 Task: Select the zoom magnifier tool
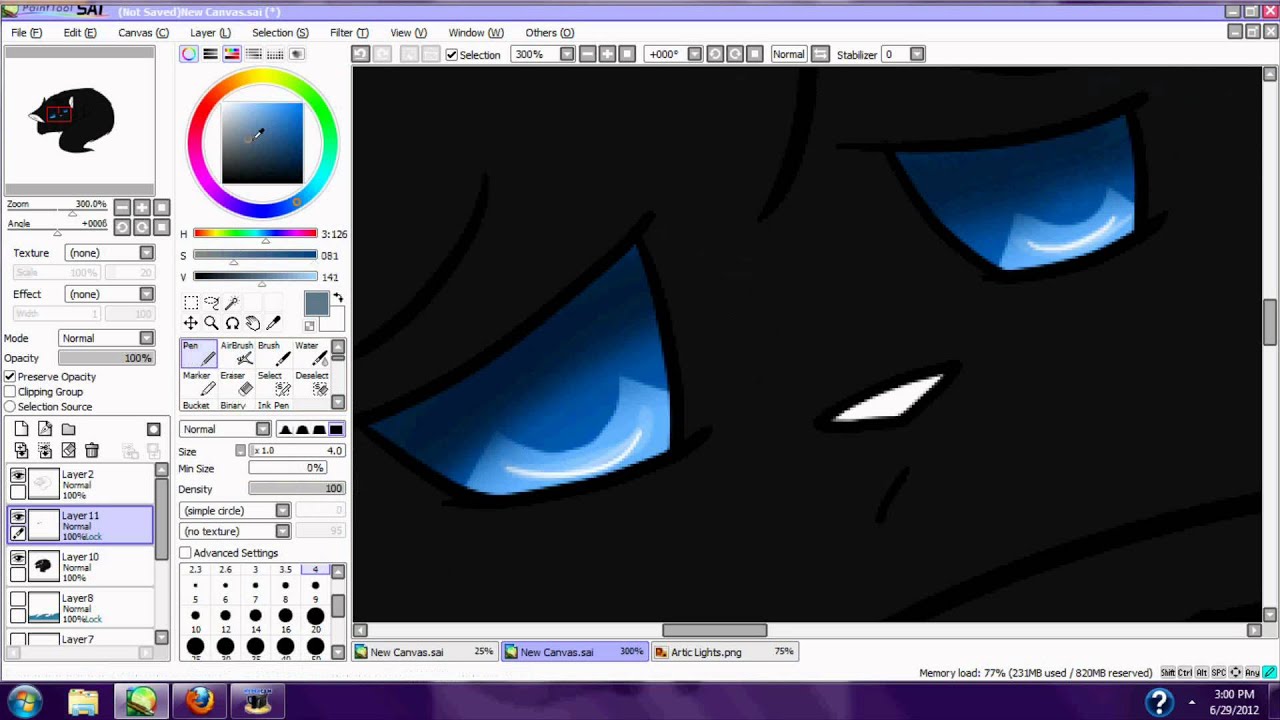pyautogui.click(x=212, y=323)
